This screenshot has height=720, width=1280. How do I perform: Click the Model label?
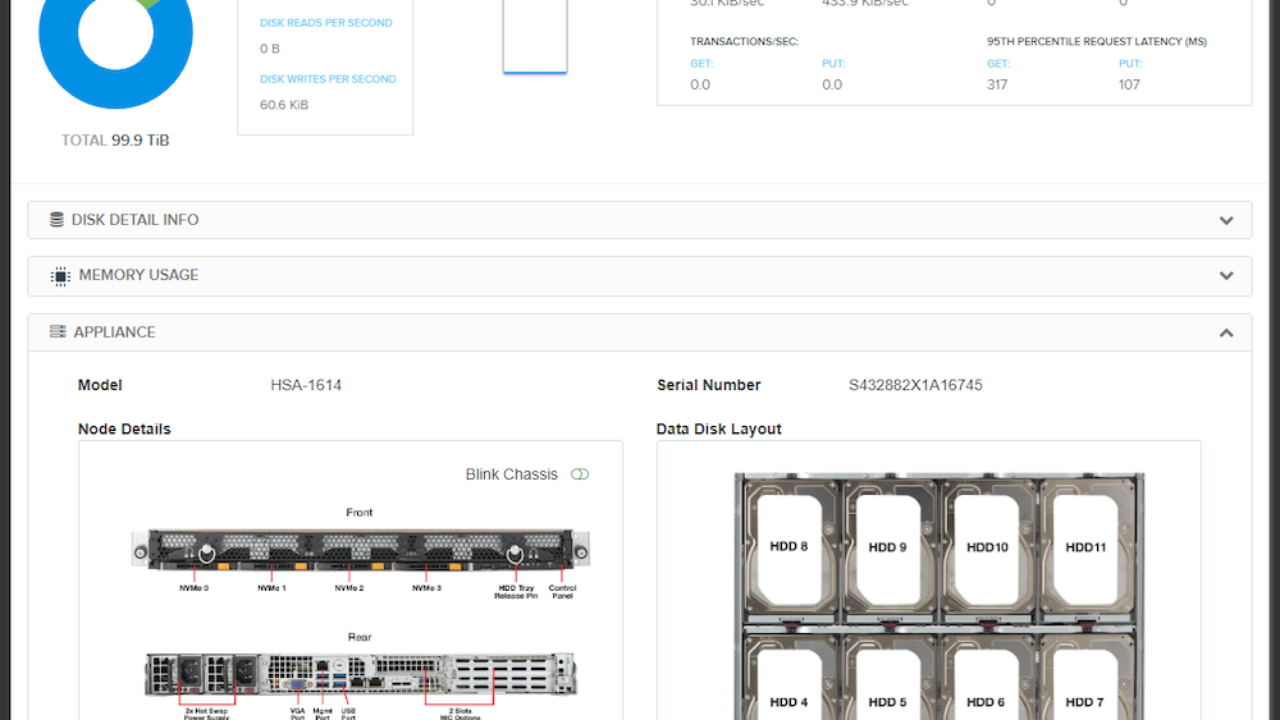click(100, 385)
